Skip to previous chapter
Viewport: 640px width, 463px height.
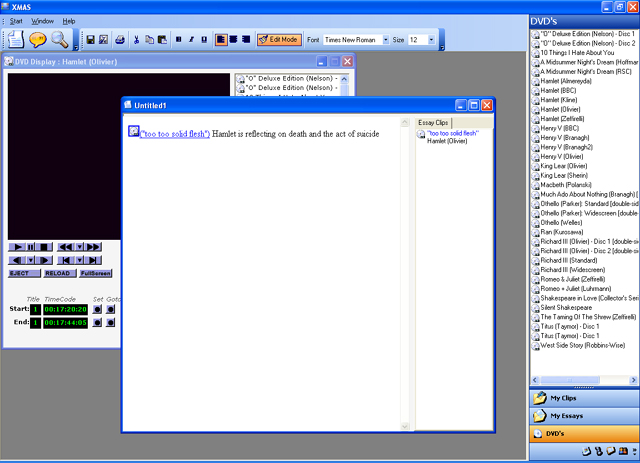tap(66, 260)
